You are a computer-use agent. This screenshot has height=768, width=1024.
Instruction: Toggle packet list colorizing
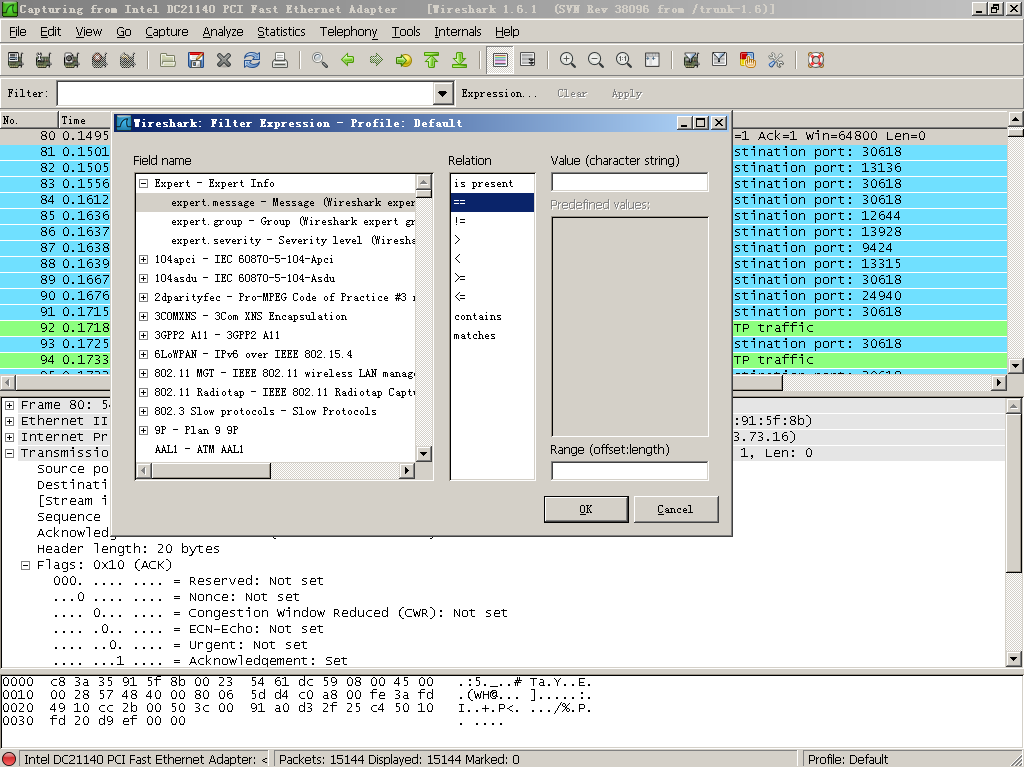point(500,61)
